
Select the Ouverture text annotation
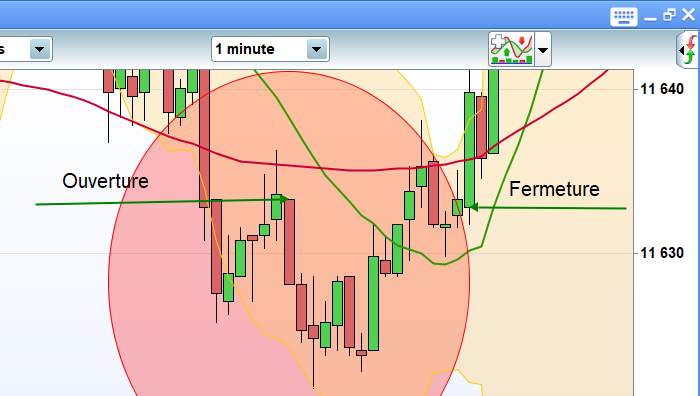(105, 181)
